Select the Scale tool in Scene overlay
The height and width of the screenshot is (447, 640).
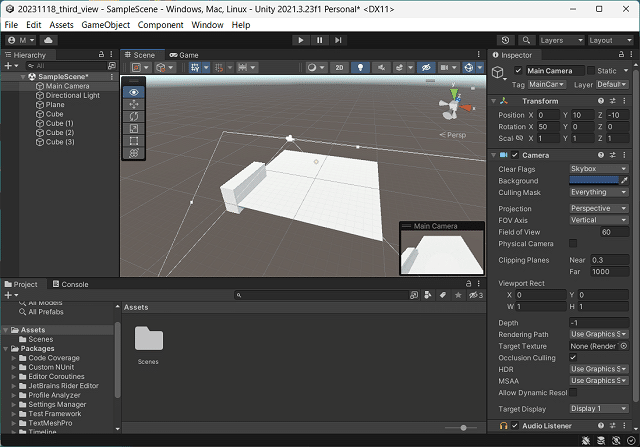pos(133,129)
